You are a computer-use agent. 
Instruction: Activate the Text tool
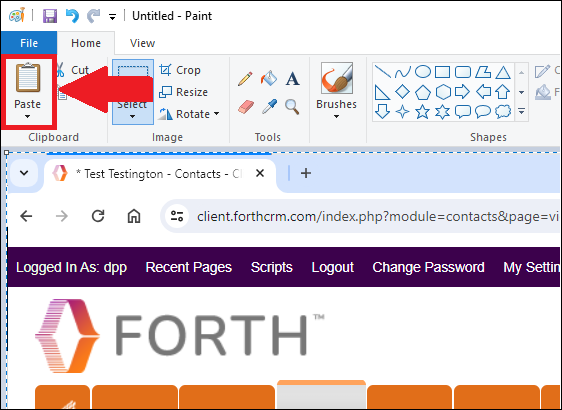pos(292,78)
